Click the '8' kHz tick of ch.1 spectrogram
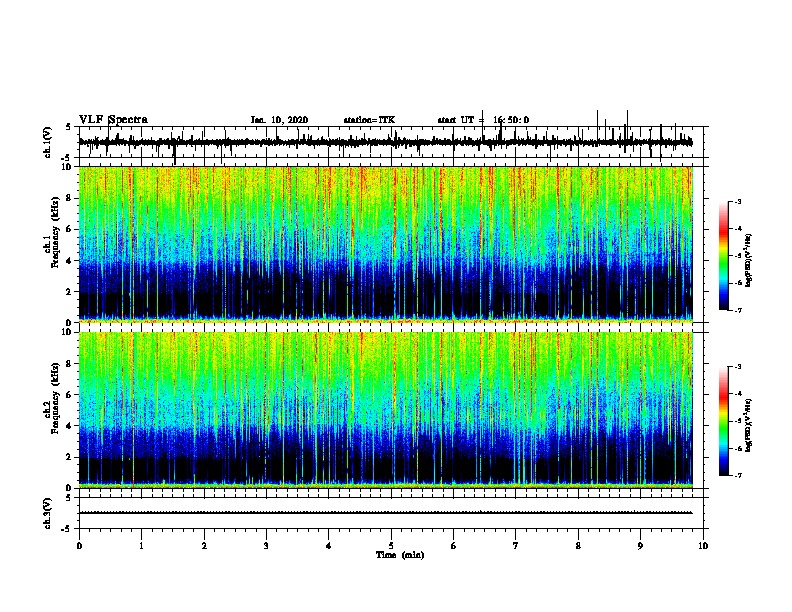The width and height of the screenshot is (792, 612). point(69,198)
